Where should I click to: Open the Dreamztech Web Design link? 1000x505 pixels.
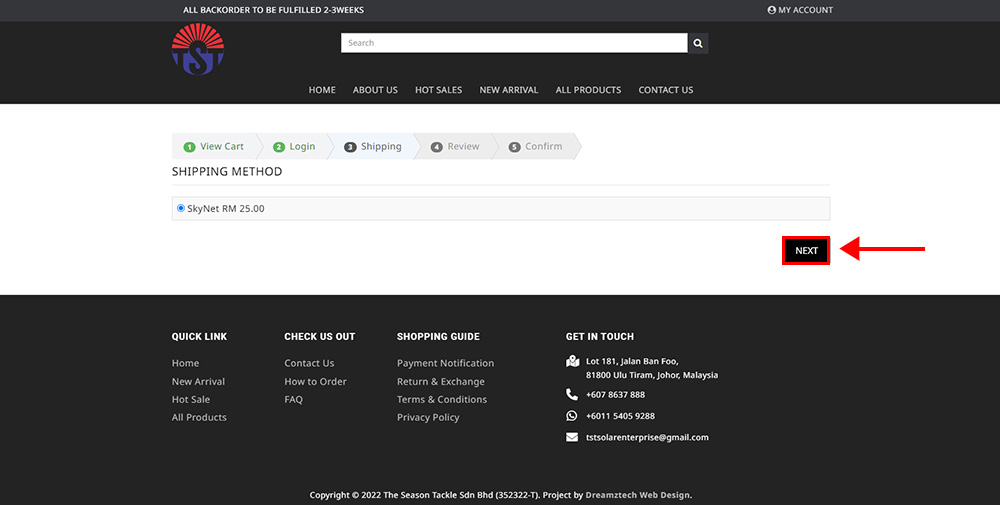[x=638, y=495]
